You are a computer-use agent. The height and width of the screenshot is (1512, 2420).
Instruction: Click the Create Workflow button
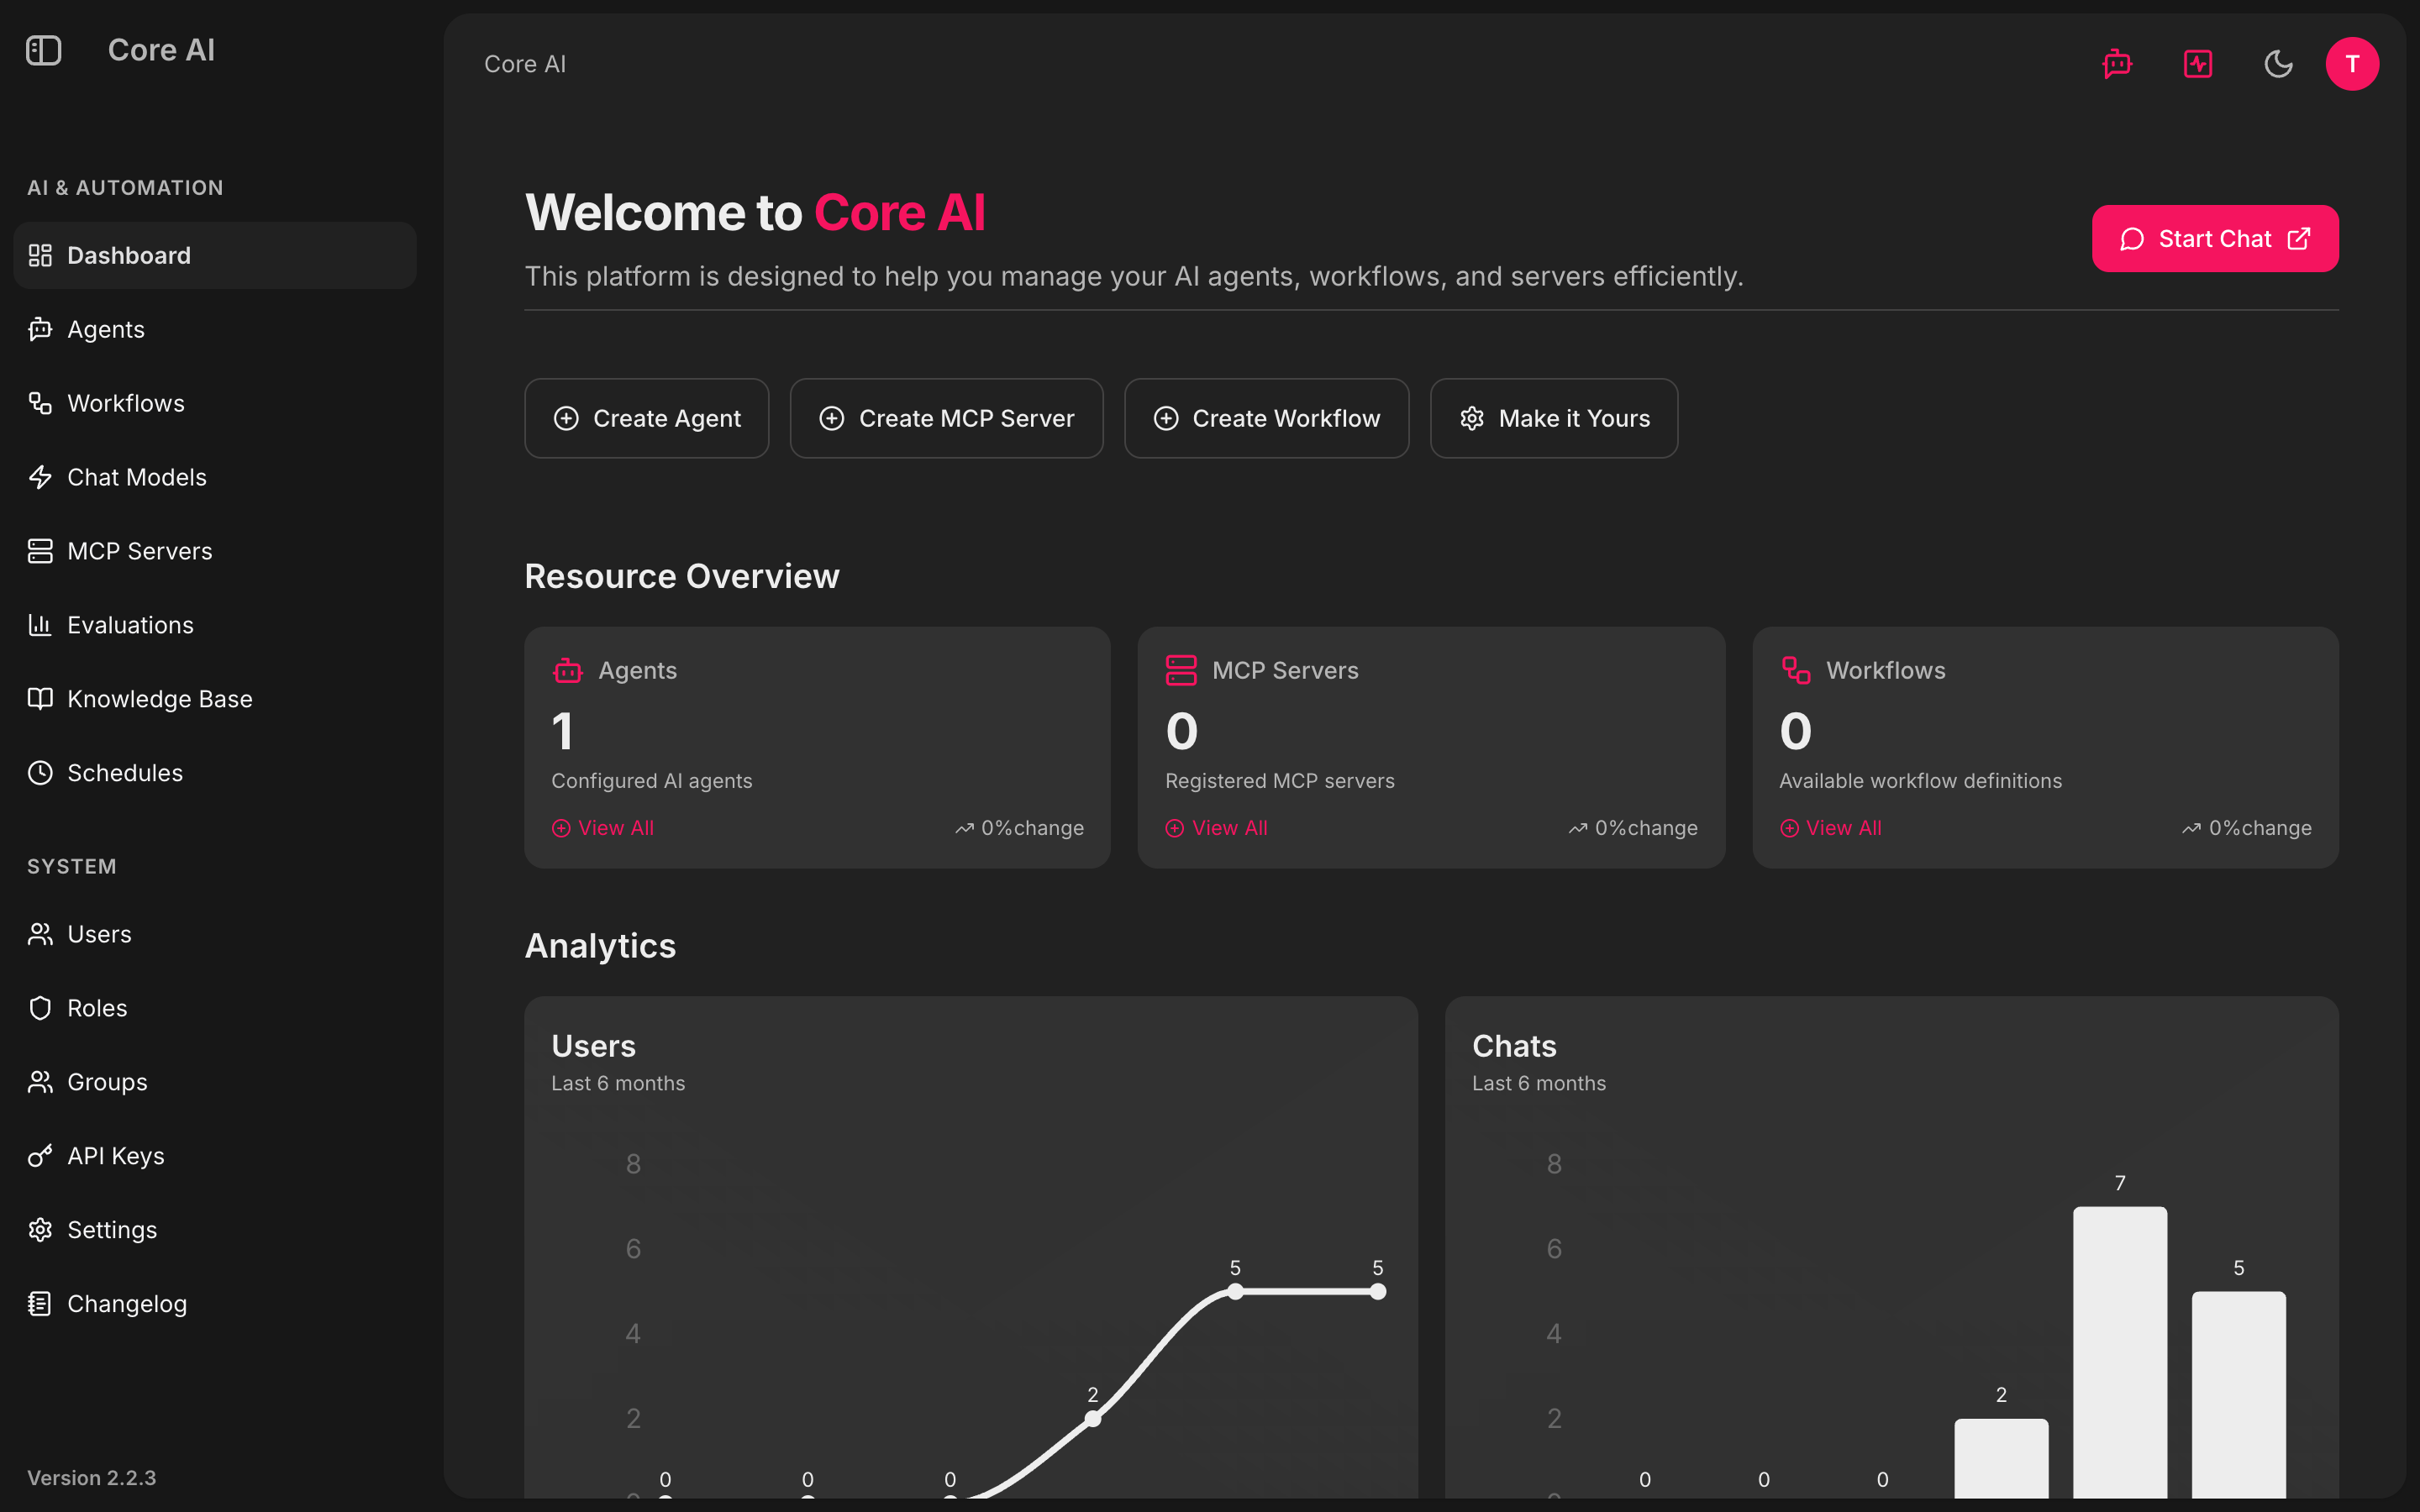[1267, 418]
